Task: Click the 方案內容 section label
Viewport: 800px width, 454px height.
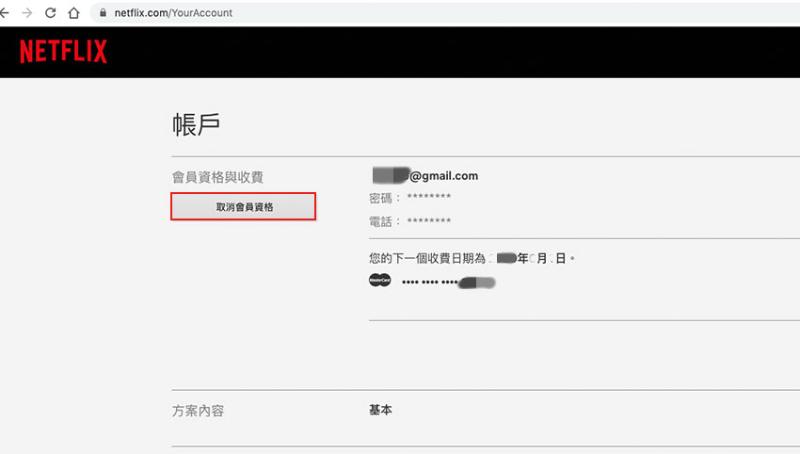Action: pos(198,411)
